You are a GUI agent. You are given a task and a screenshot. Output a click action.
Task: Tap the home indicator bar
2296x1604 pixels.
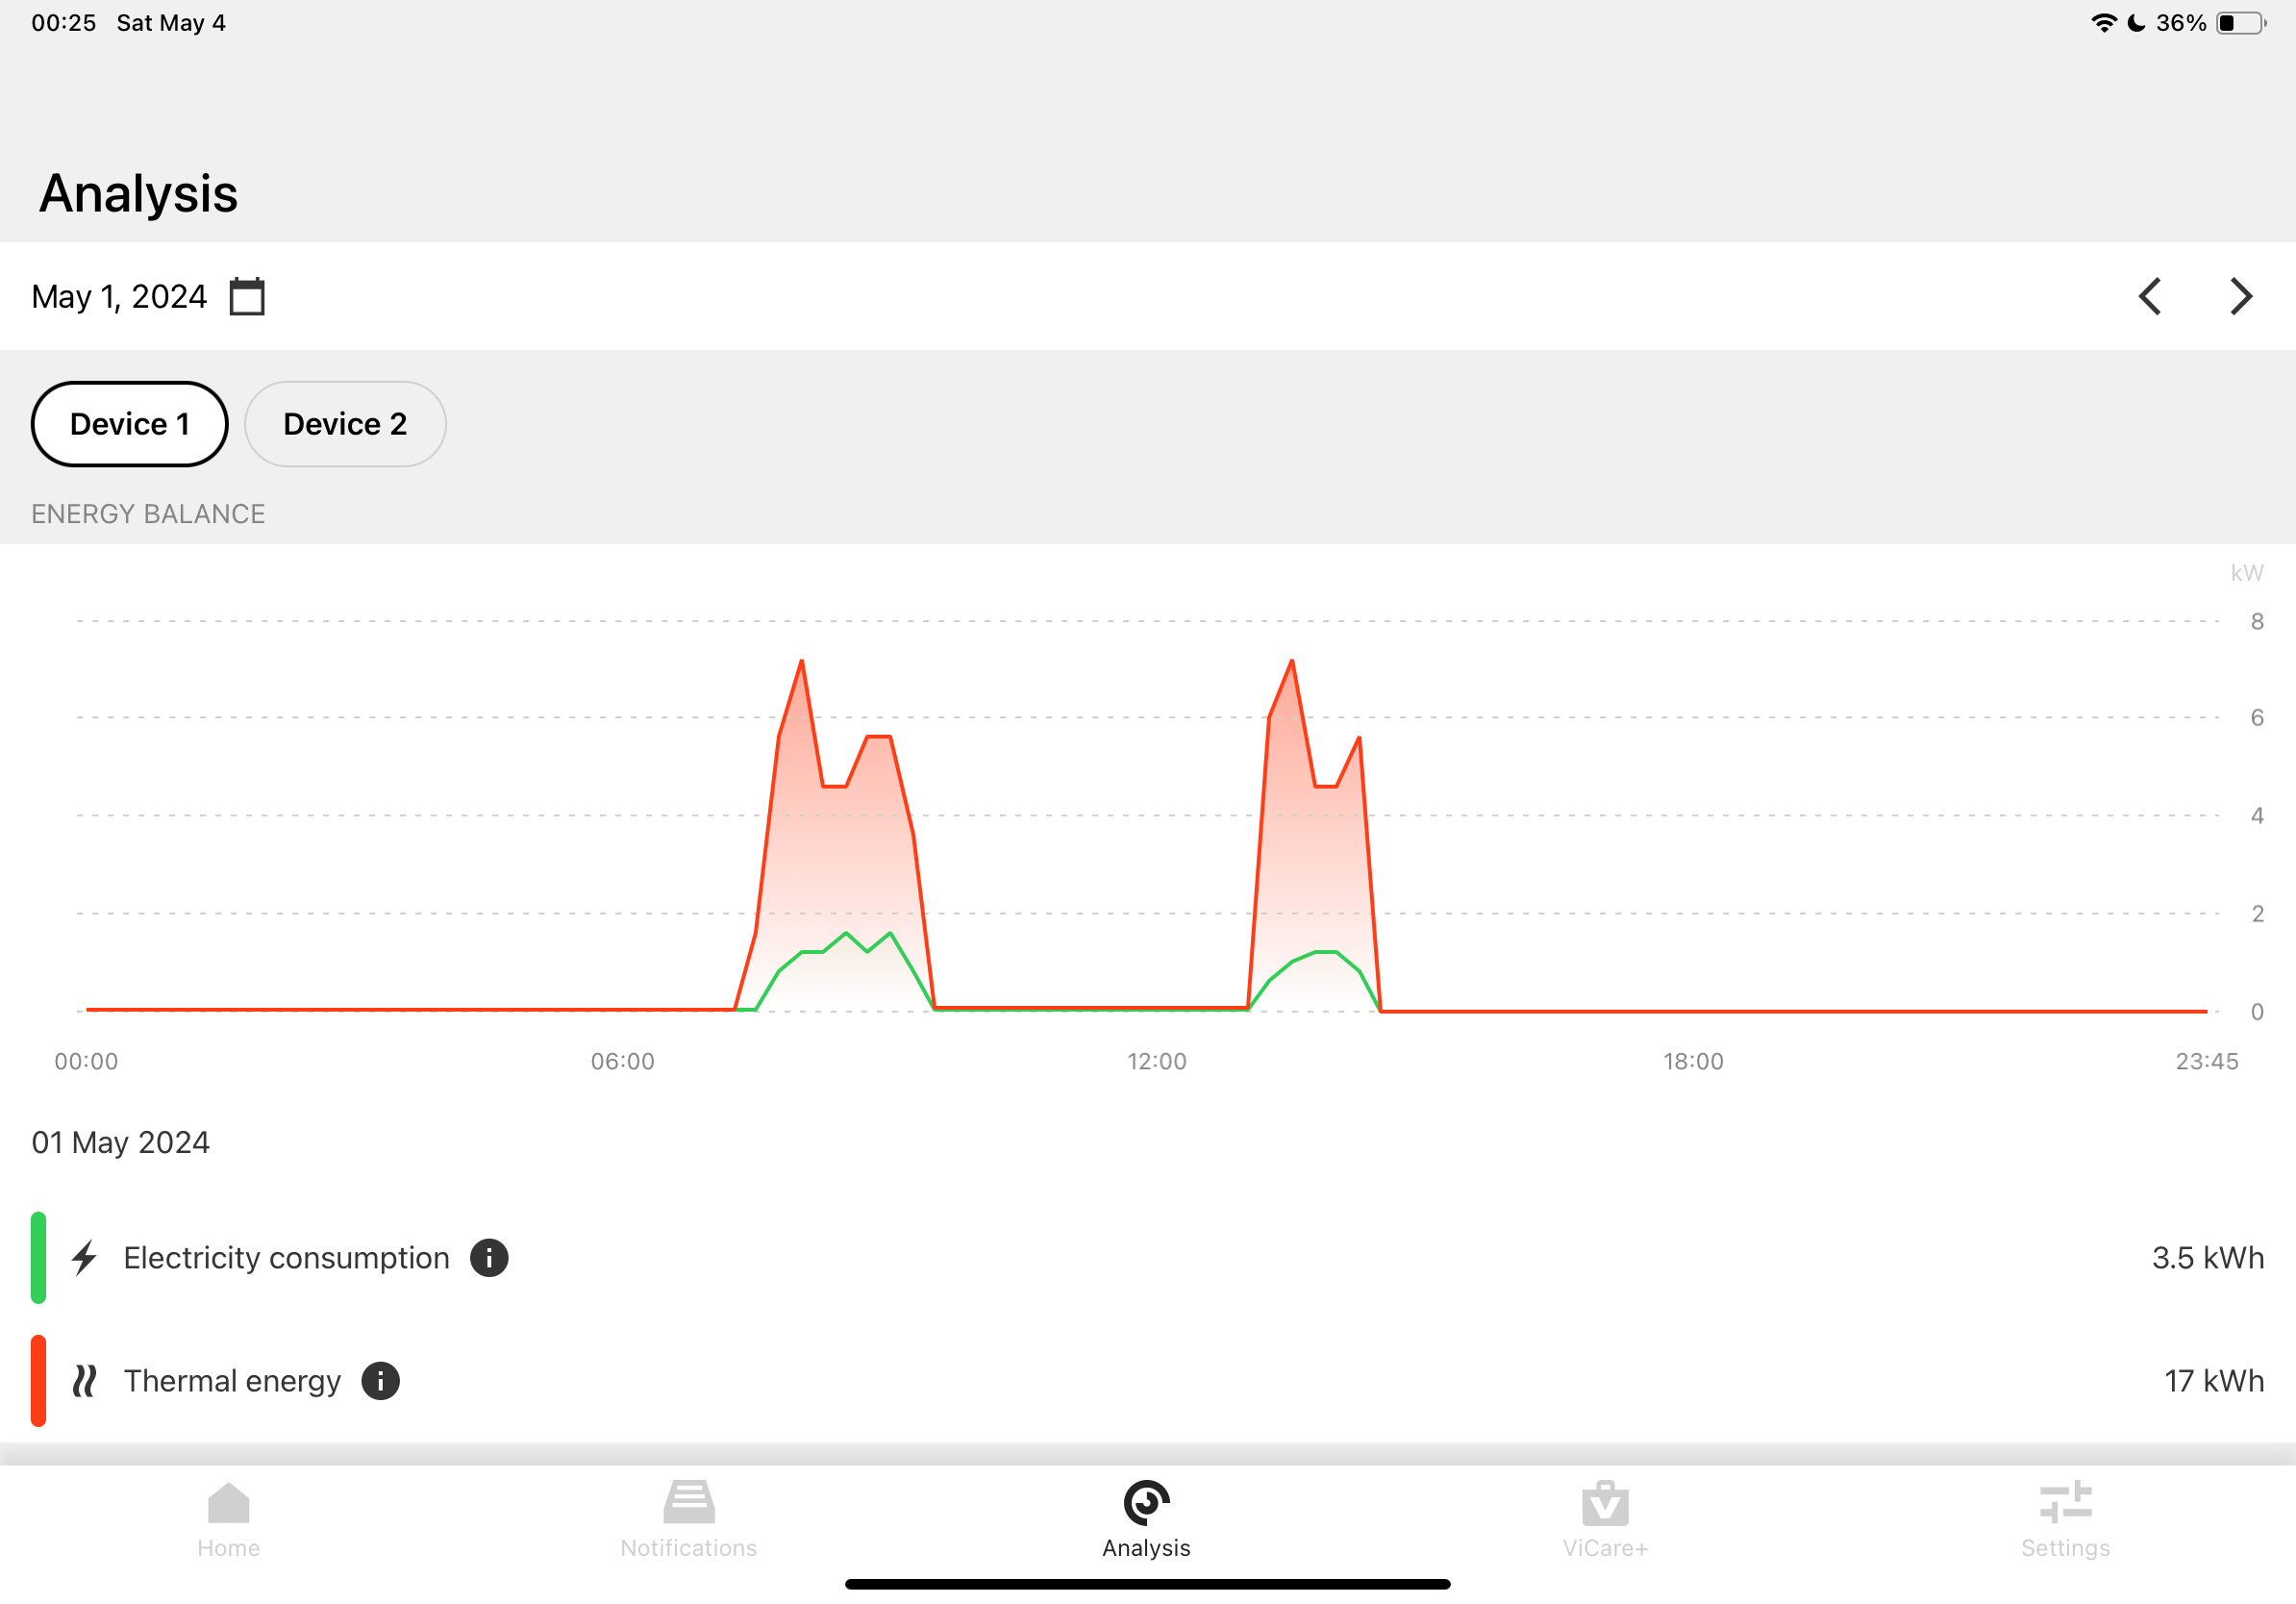click(x=1148, y=1585)
